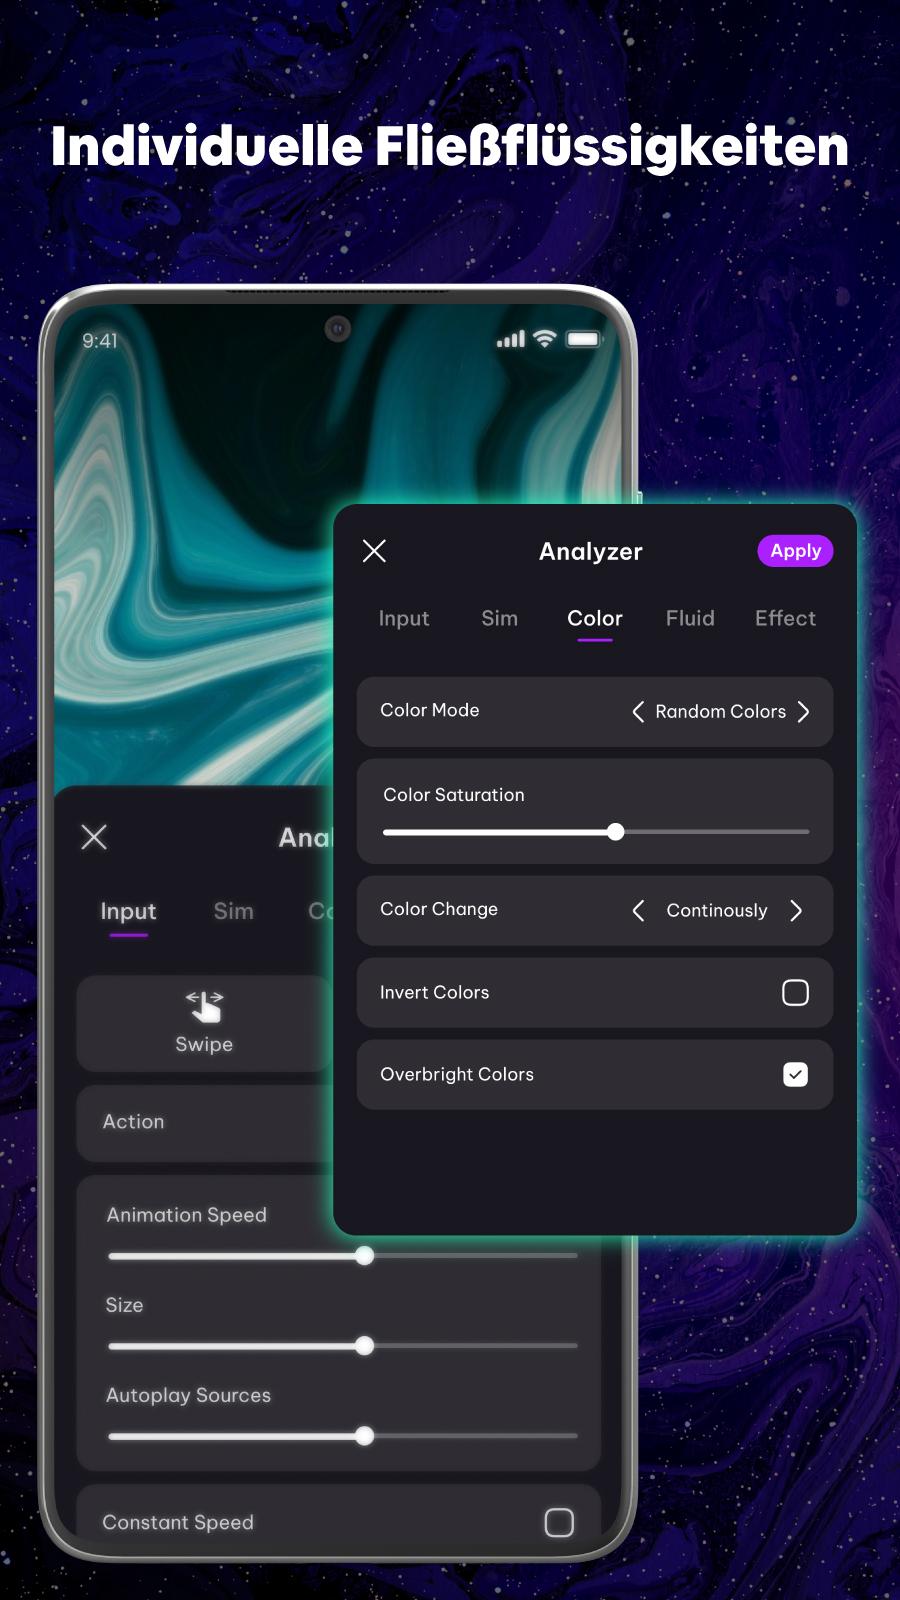900x1600 pixels.
Task: Click the Color Change label
Action: [x=439, y=909]
